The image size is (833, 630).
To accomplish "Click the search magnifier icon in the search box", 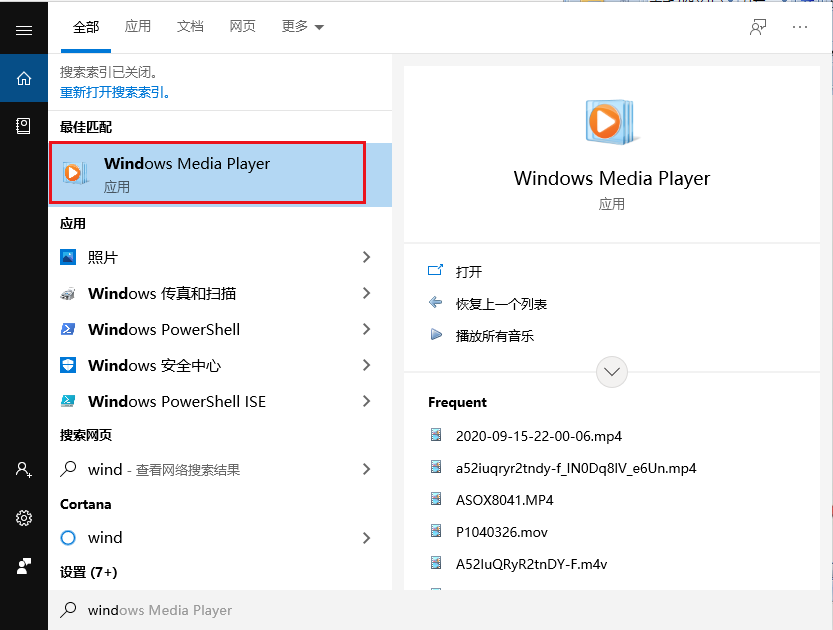I will 69,609.
